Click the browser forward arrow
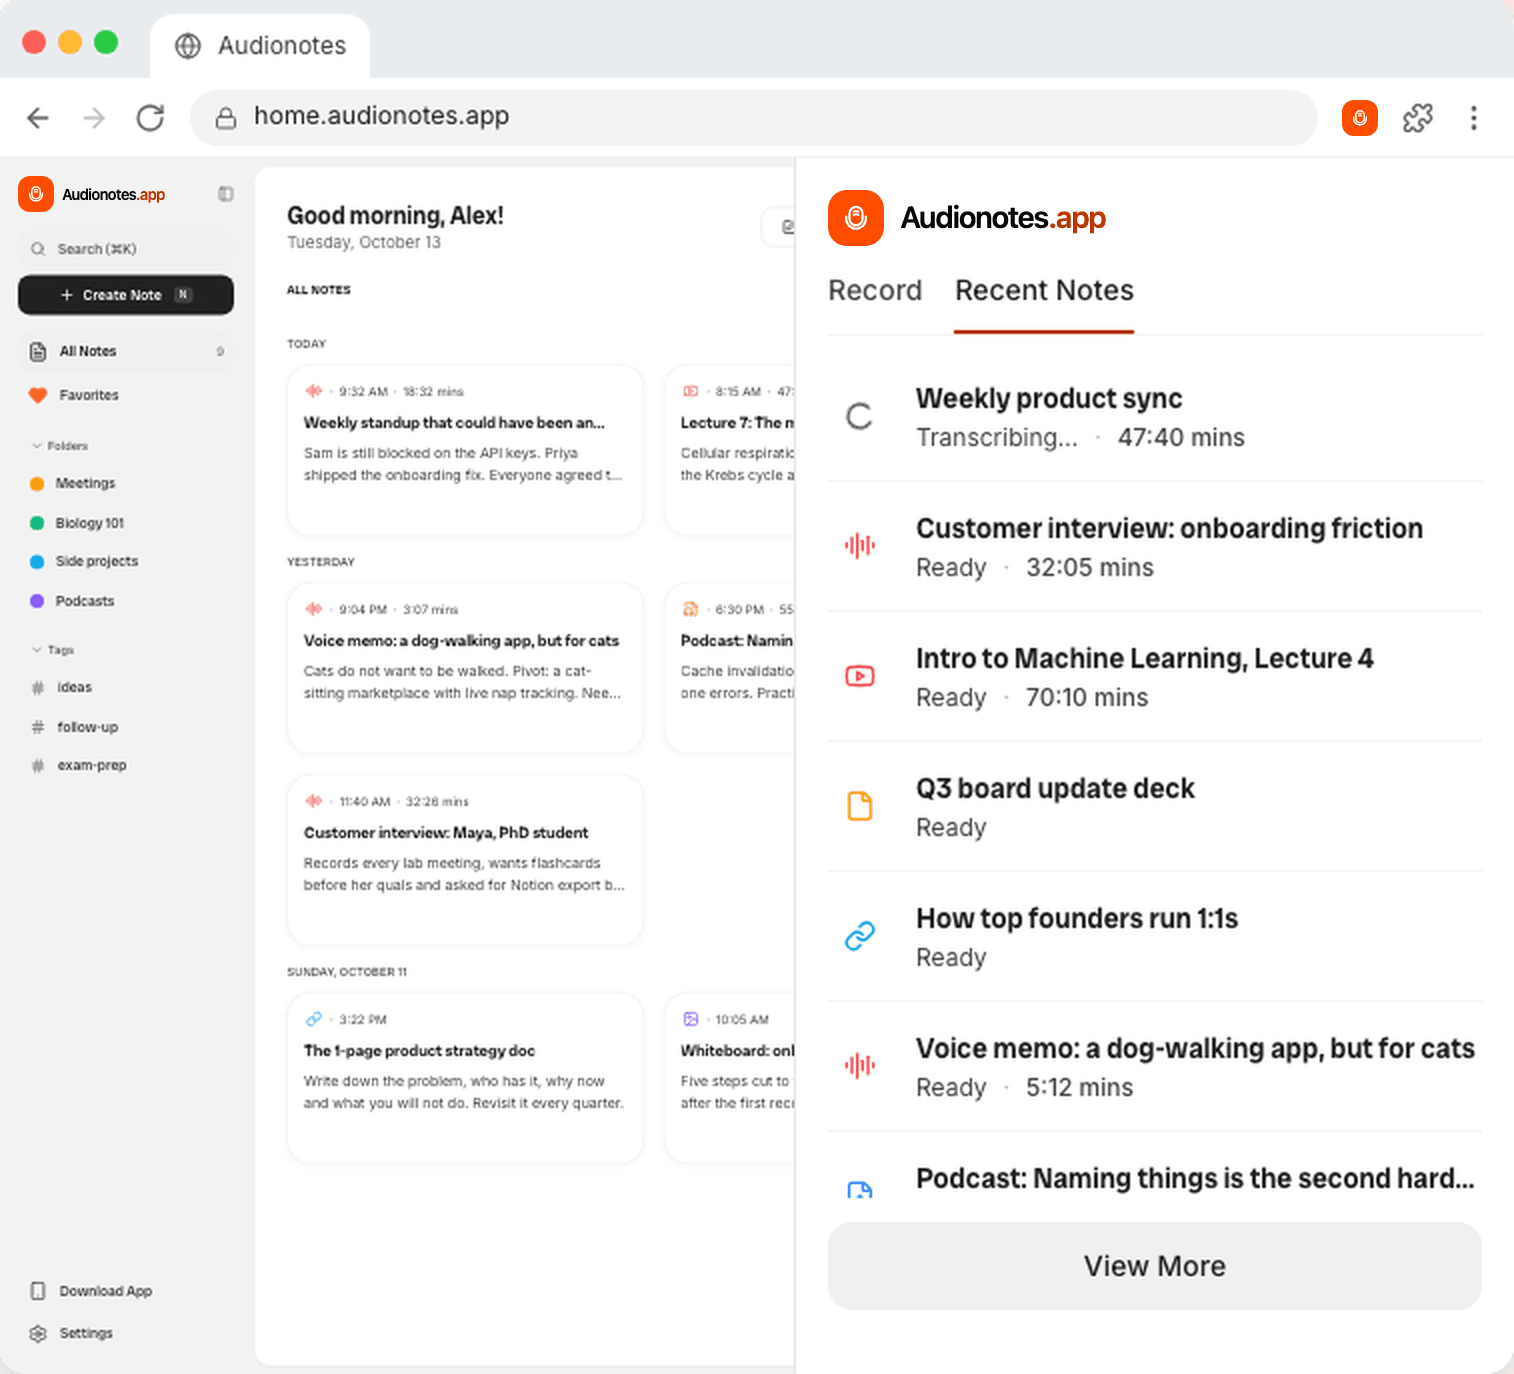The height and width of the screenshot is (1374, 1514). coord(94,118)
